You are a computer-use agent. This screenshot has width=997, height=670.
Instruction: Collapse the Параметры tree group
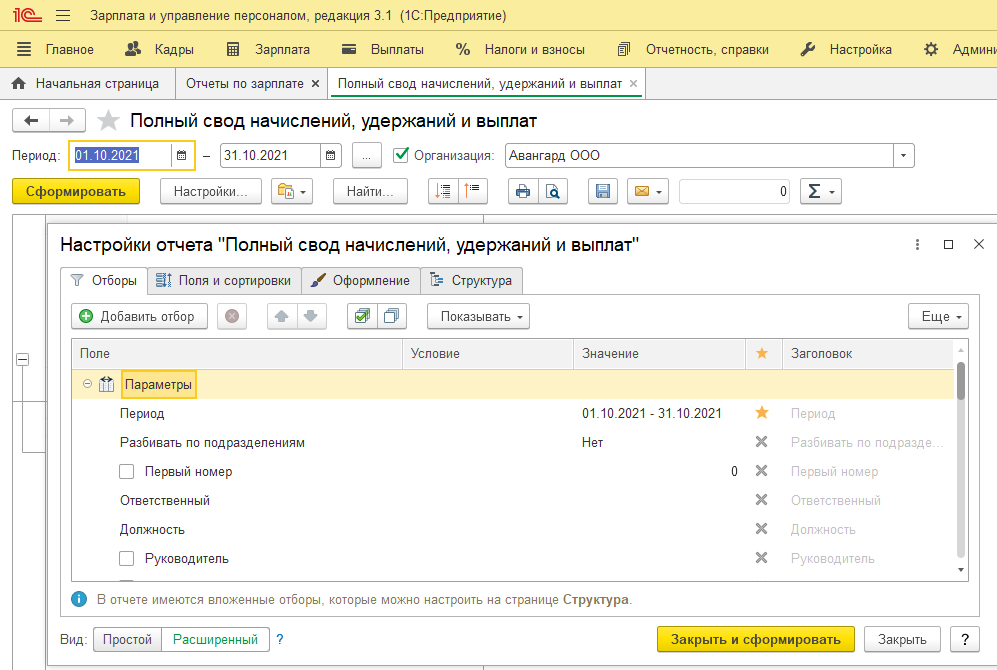(87, 384)
